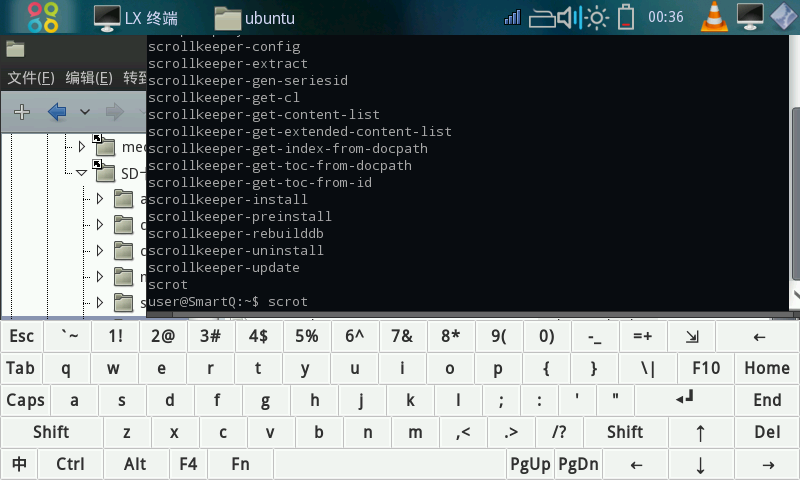Toggle the Chinese input 中 key
This screenshot has height=480, width=800.
(x=20, y=464)
